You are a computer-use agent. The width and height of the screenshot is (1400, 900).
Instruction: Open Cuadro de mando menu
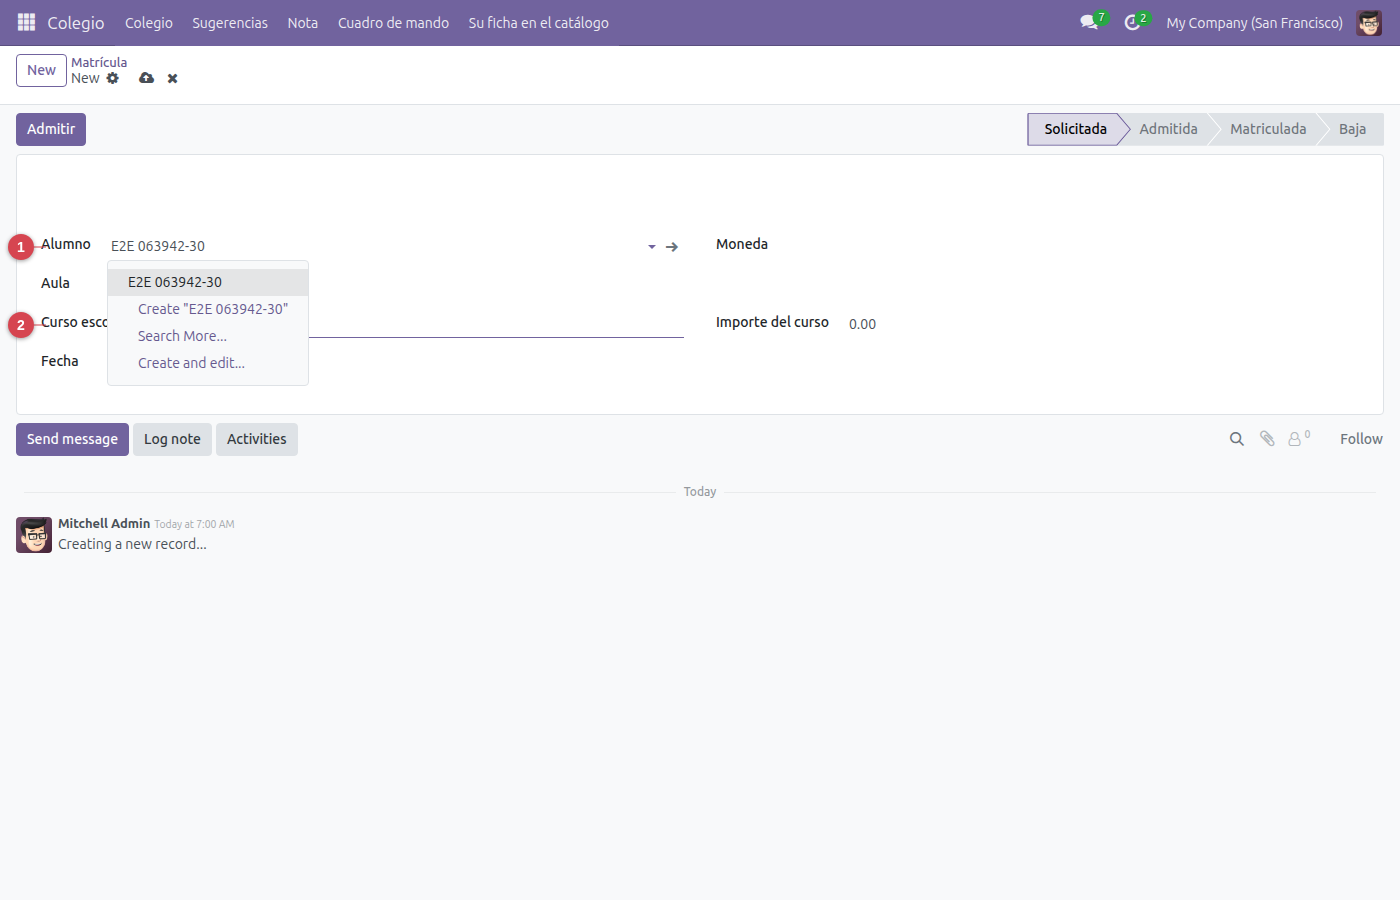[393, 22]
